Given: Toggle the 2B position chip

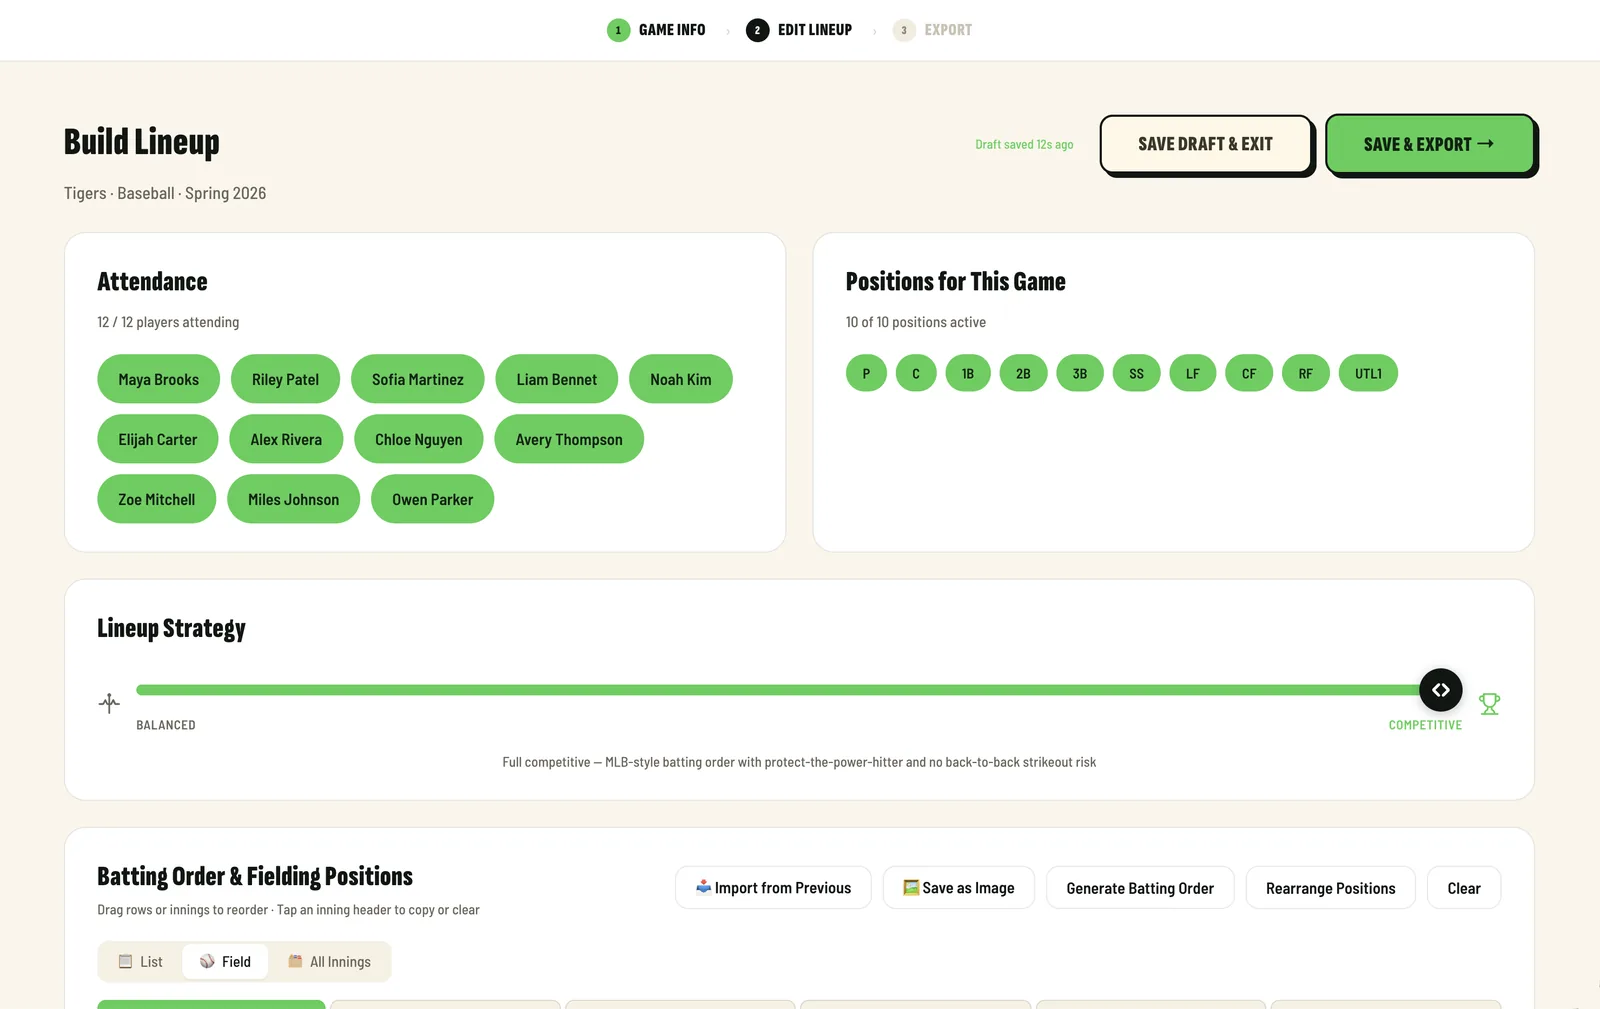Looking at the screenshot, I should click(1023, 373).
